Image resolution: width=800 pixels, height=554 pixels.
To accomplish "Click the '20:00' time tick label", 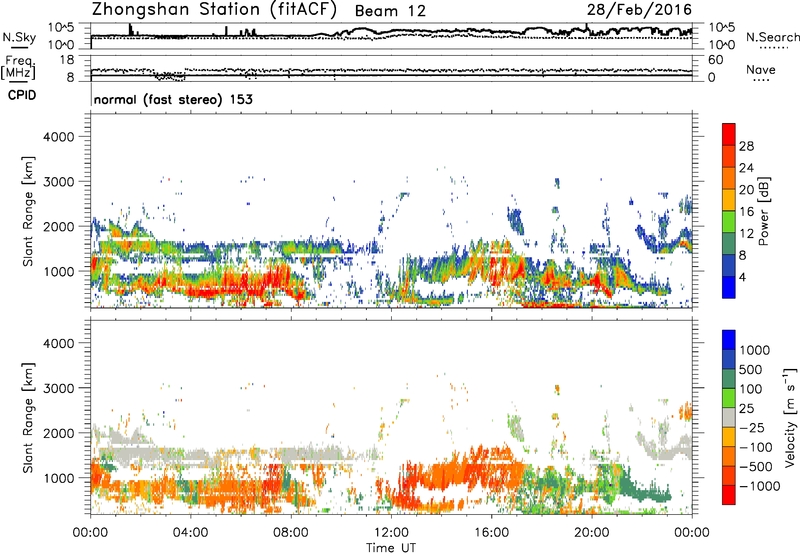I will click(x=592, y=533).
